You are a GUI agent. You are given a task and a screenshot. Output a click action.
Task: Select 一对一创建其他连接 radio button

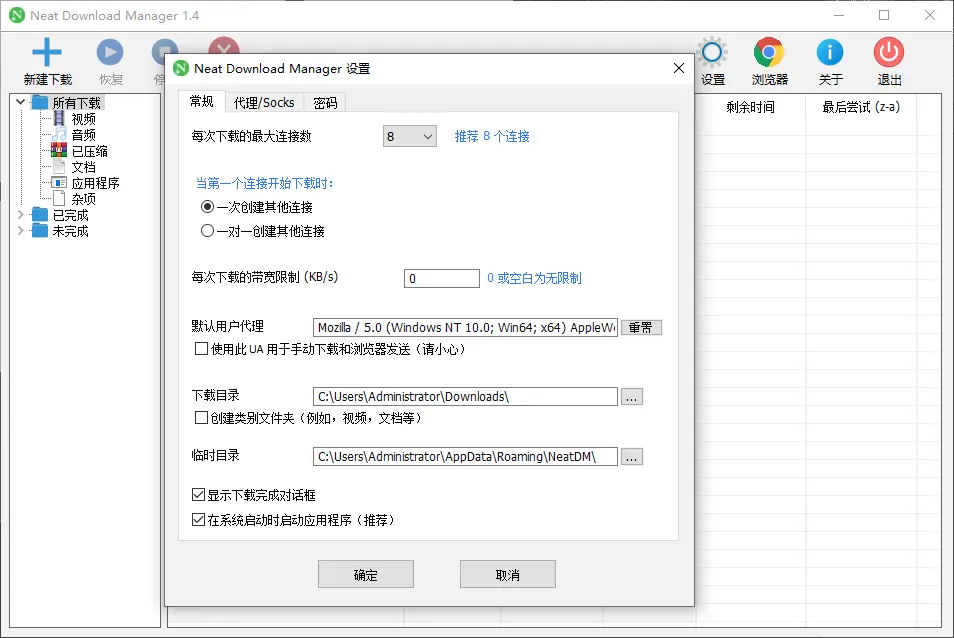click(207, 231)
